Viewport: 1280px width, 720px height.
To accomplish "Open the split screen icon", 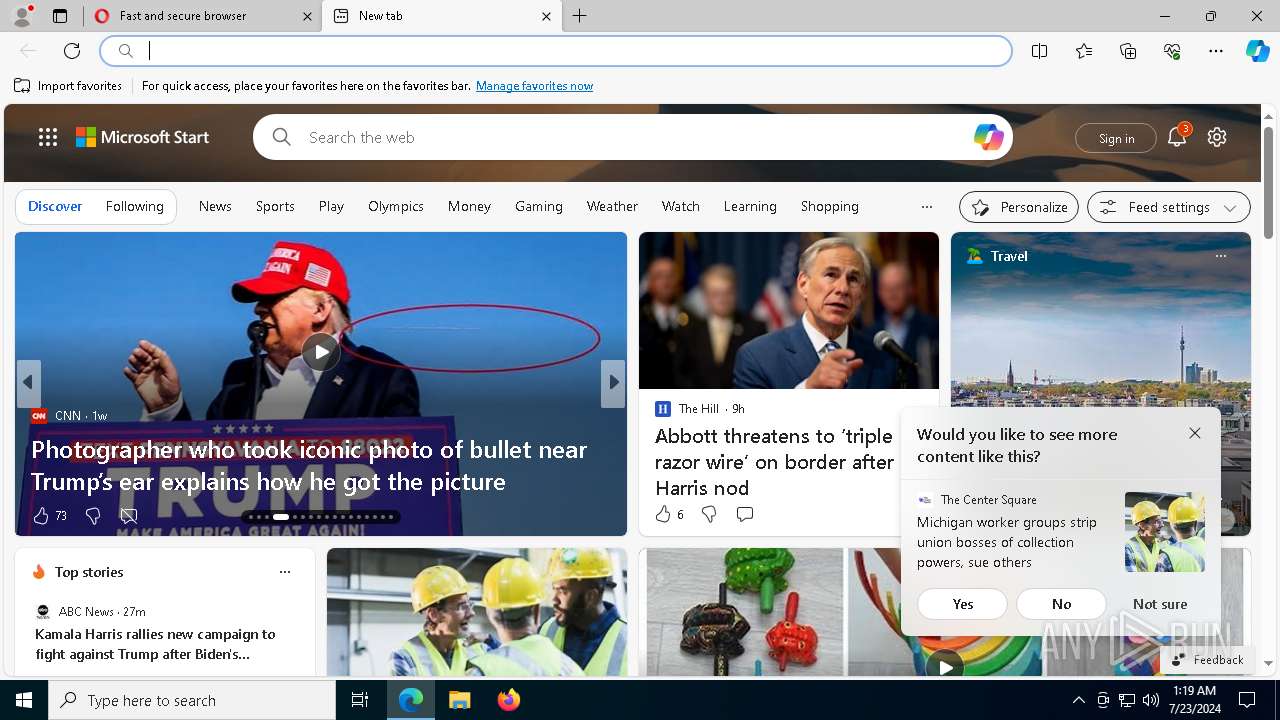I will [1040, 51].
